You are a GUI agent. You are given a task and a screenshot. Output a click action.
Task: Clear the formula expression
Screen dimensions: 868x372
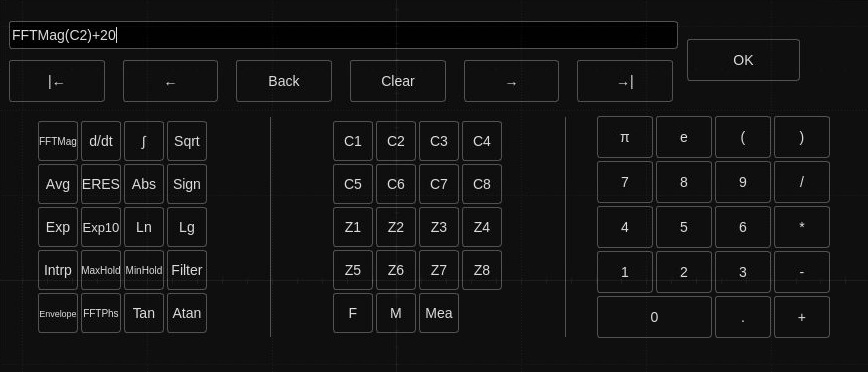398,81
